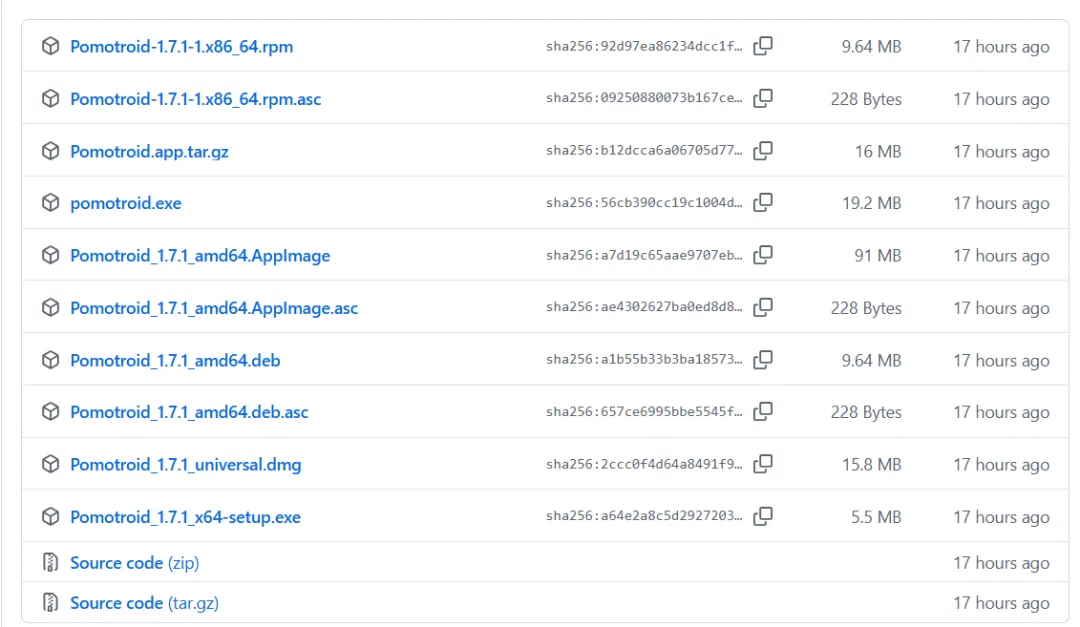Download Source code (zip)

click(134, 563)
